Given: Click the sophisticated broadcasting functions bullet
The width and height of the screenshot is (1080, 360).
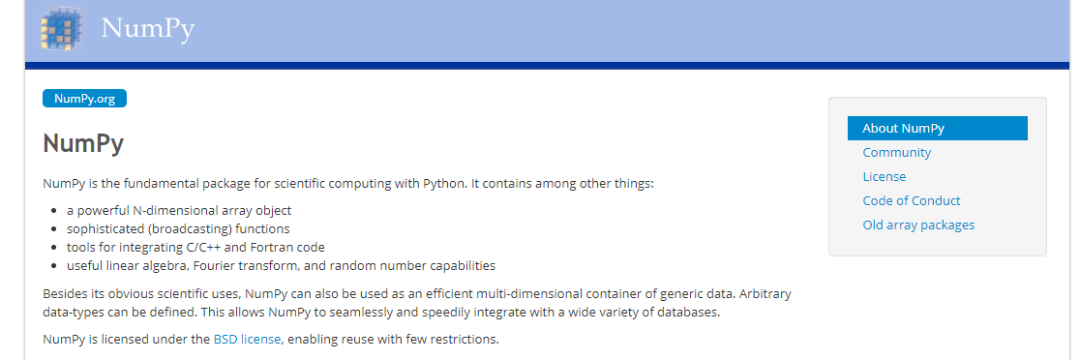Looking at the screenshot, I should [178, 229].
